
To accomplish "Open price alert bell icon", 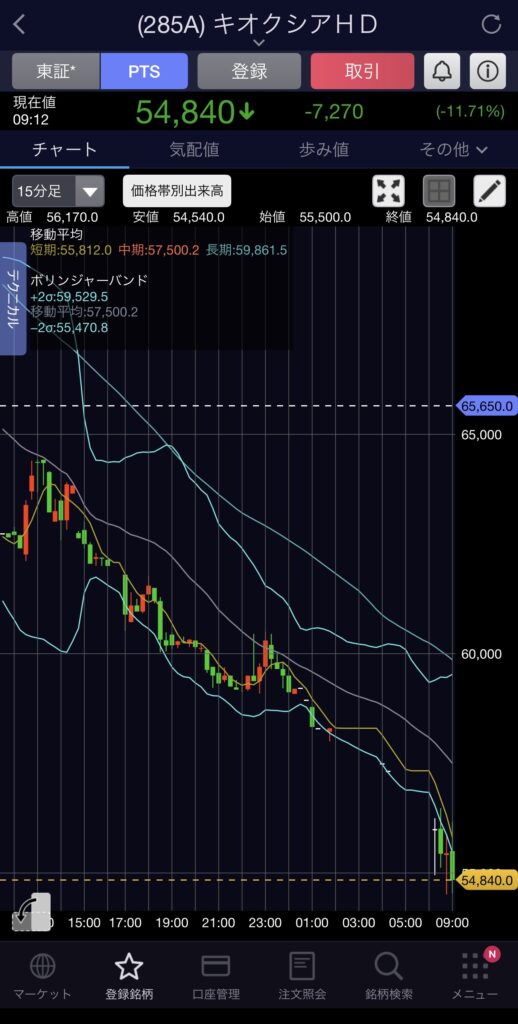I will click(442, 71).
